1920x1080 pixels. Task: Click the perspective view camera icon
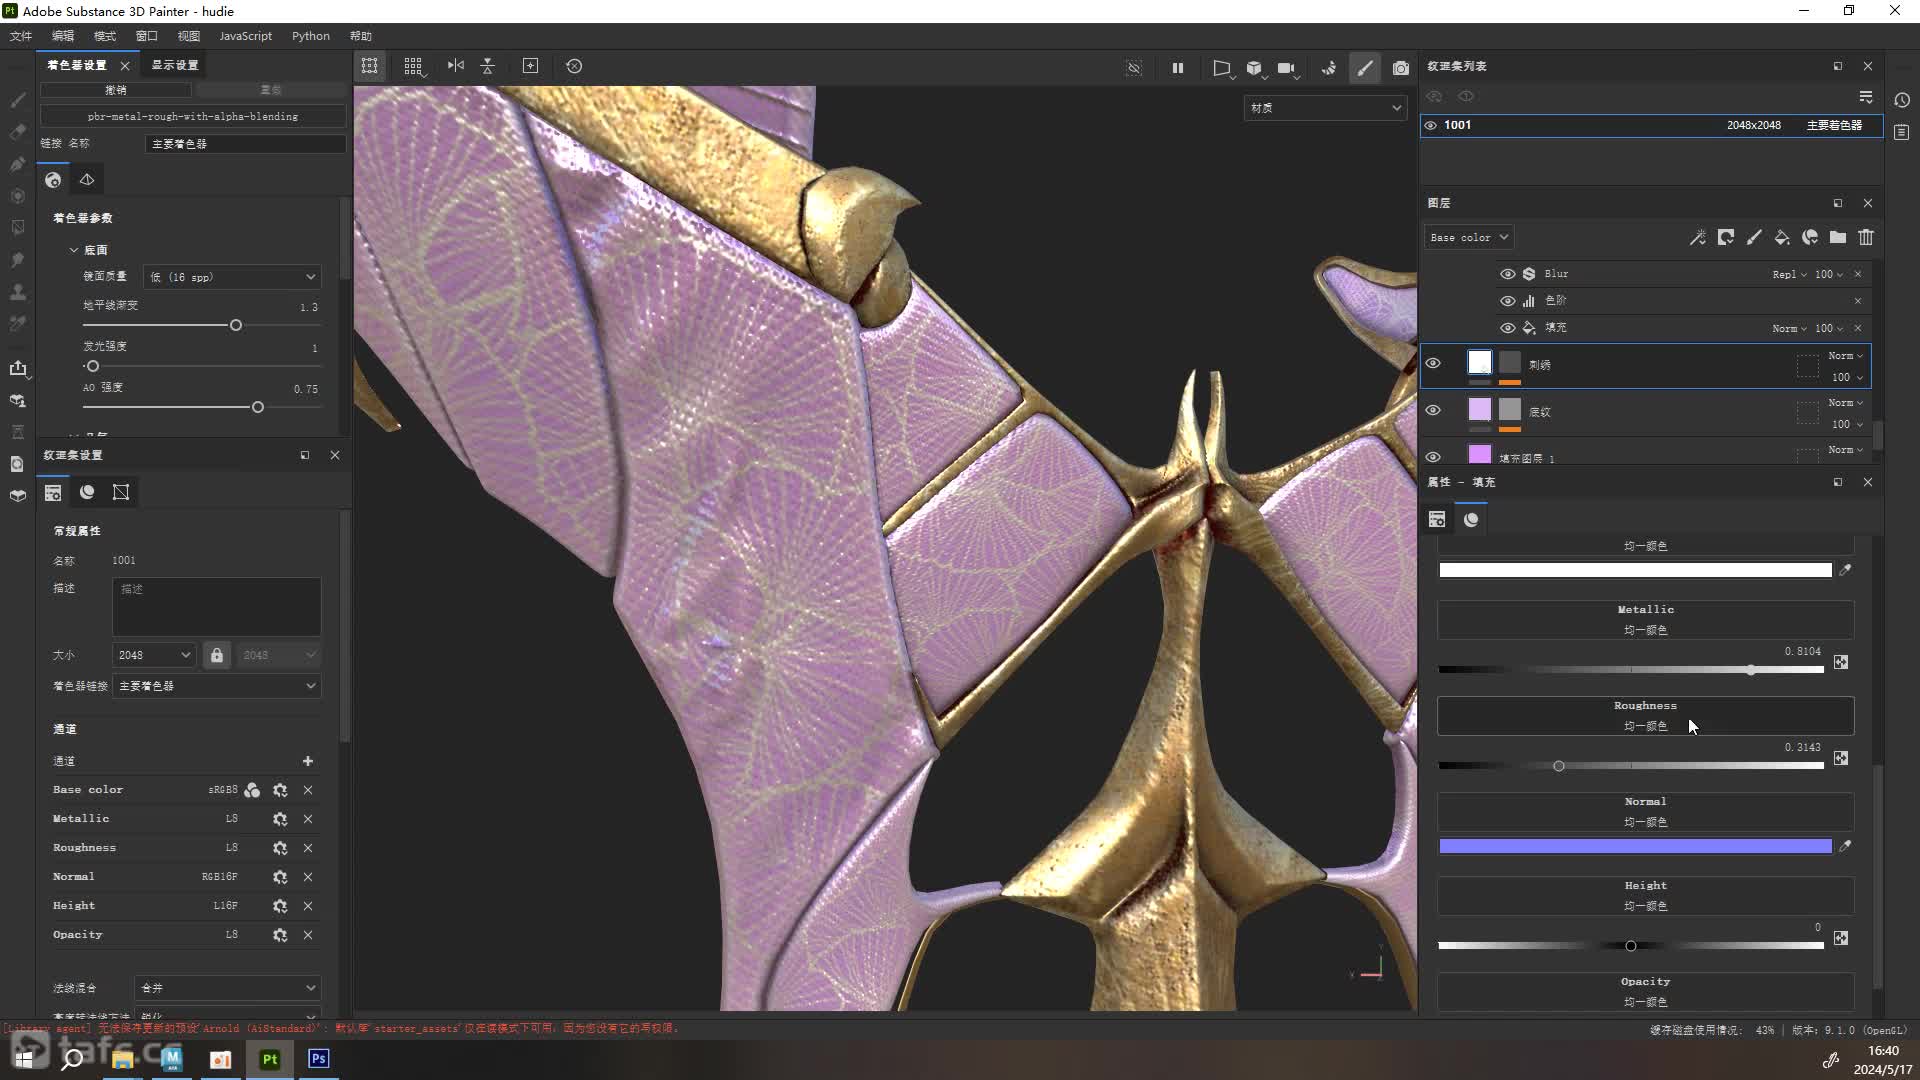coord(1221,68)
